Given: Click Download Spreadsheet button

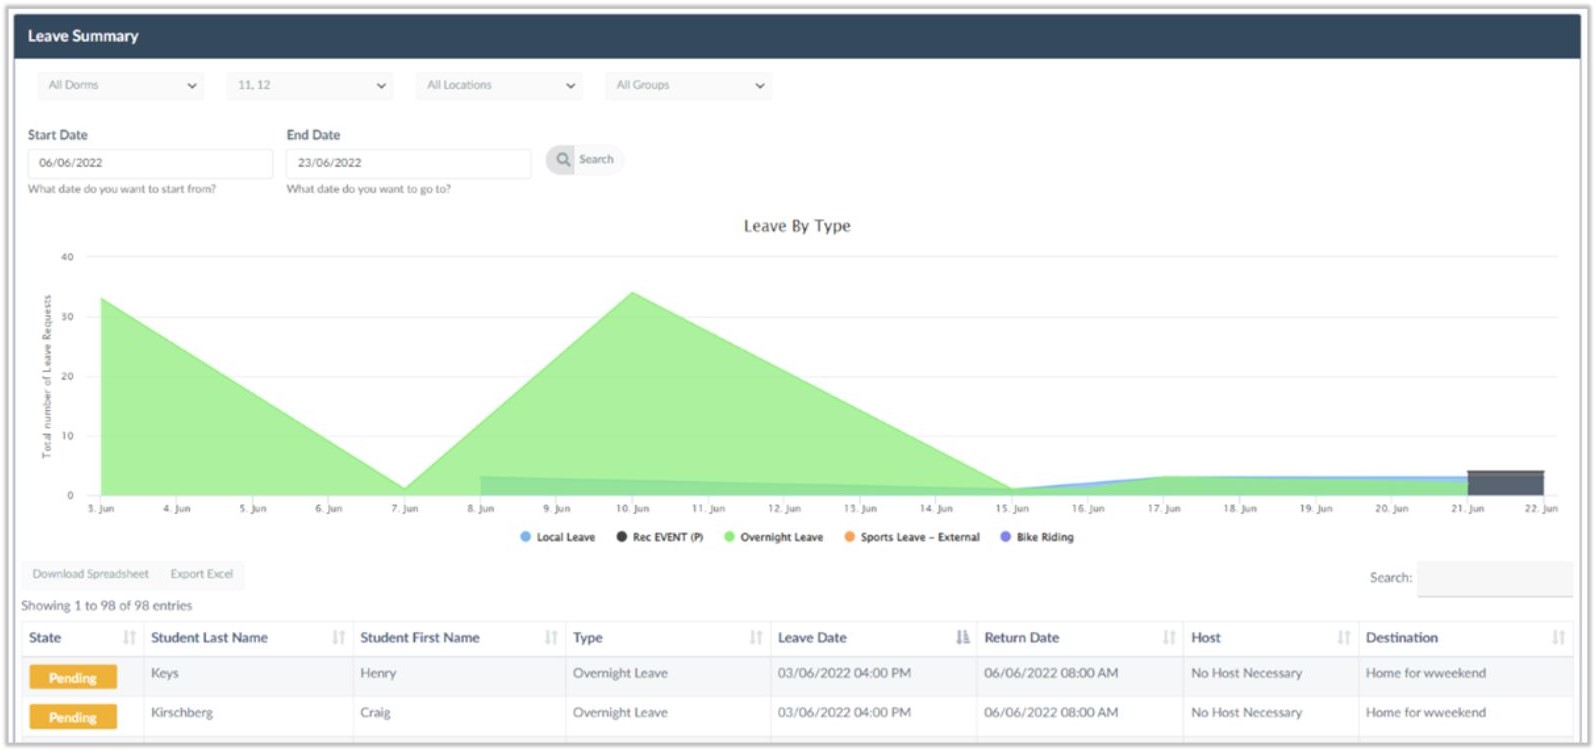Looking at the screenshot, I should click(91, 574).
